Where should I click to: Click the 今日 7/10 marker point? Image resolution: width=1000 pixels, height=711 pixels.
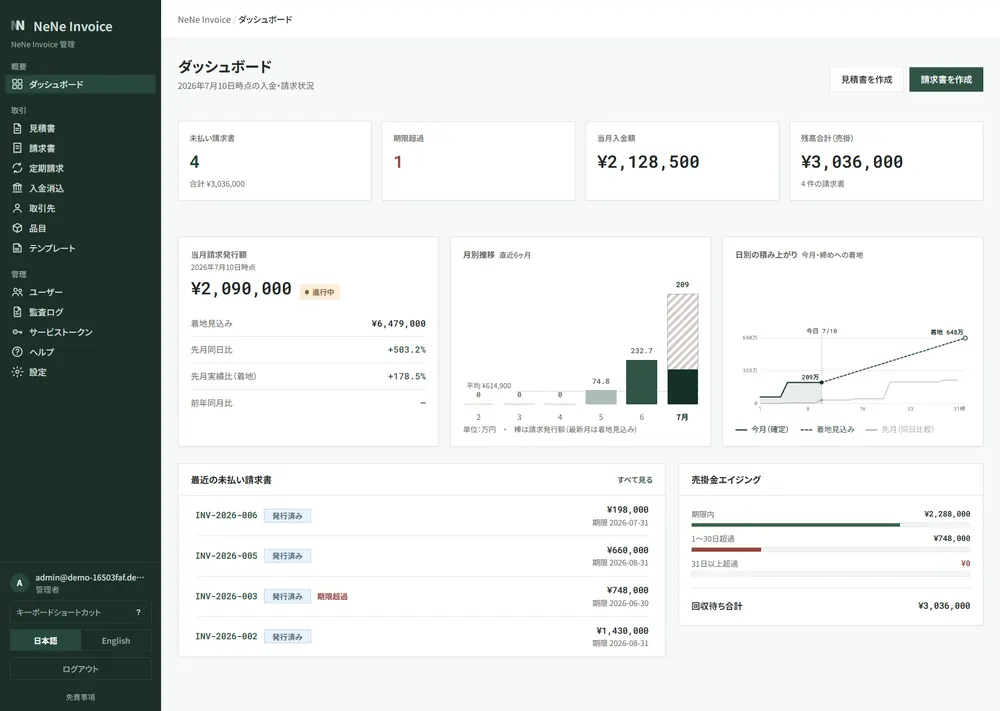click(821, 382)
